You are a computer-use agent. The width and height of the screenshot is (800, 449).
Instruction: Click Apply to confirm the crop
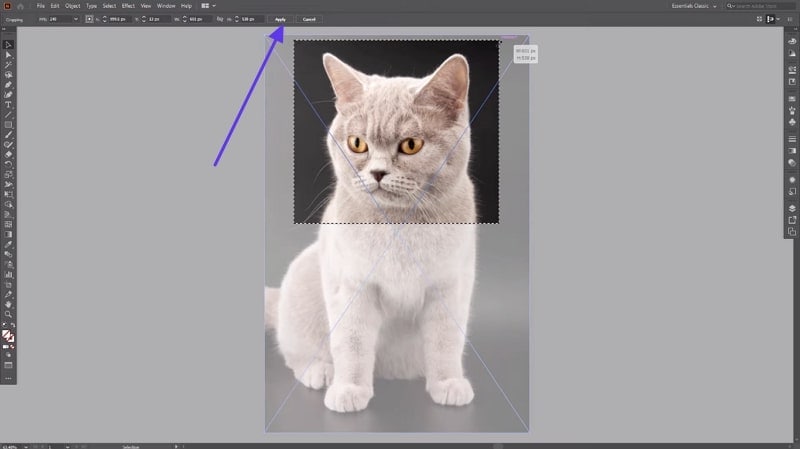pyautogui.click(x=280, y=19)
